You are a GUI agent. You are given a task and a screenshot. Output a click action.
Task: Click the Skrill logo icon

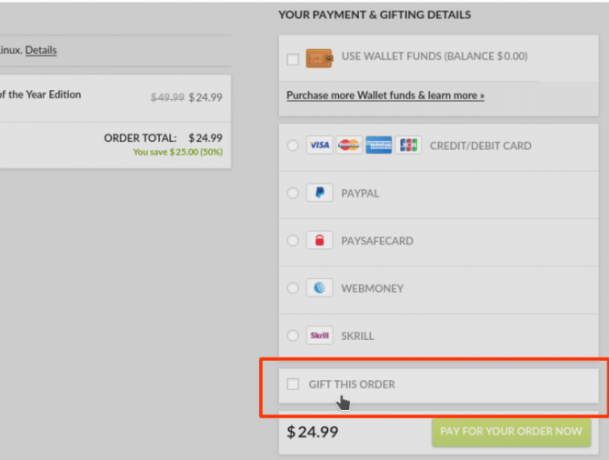[319, 335]
